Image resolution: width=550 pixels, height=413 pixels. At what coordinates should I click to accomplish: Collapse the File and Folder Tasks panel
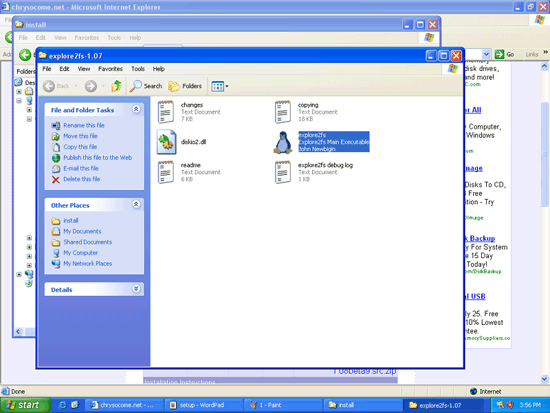tap(136, 109)
